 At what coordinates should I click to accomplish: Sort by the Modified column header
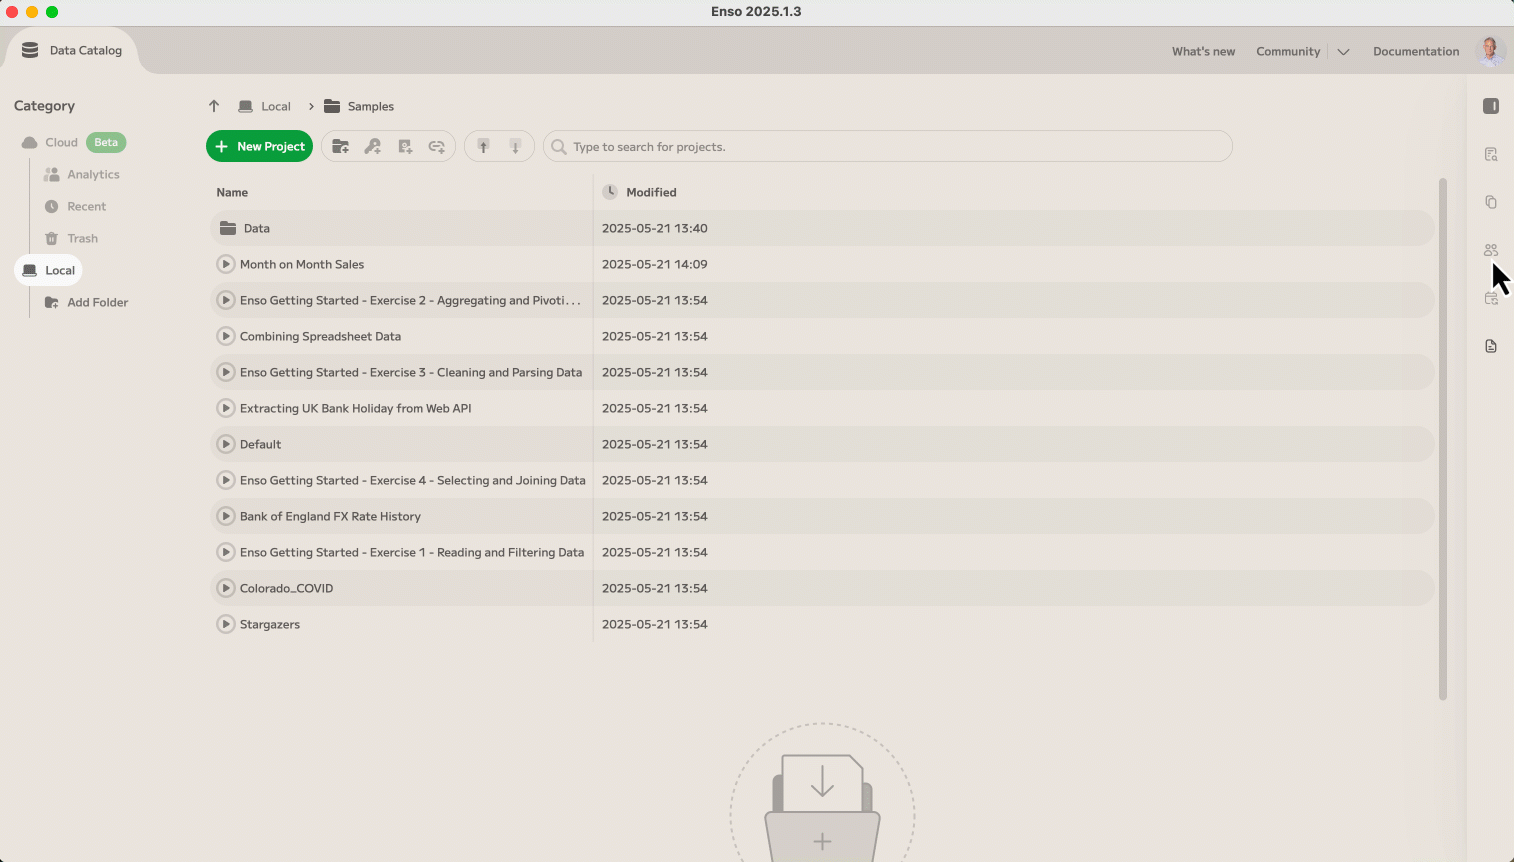tap(651, 192)
